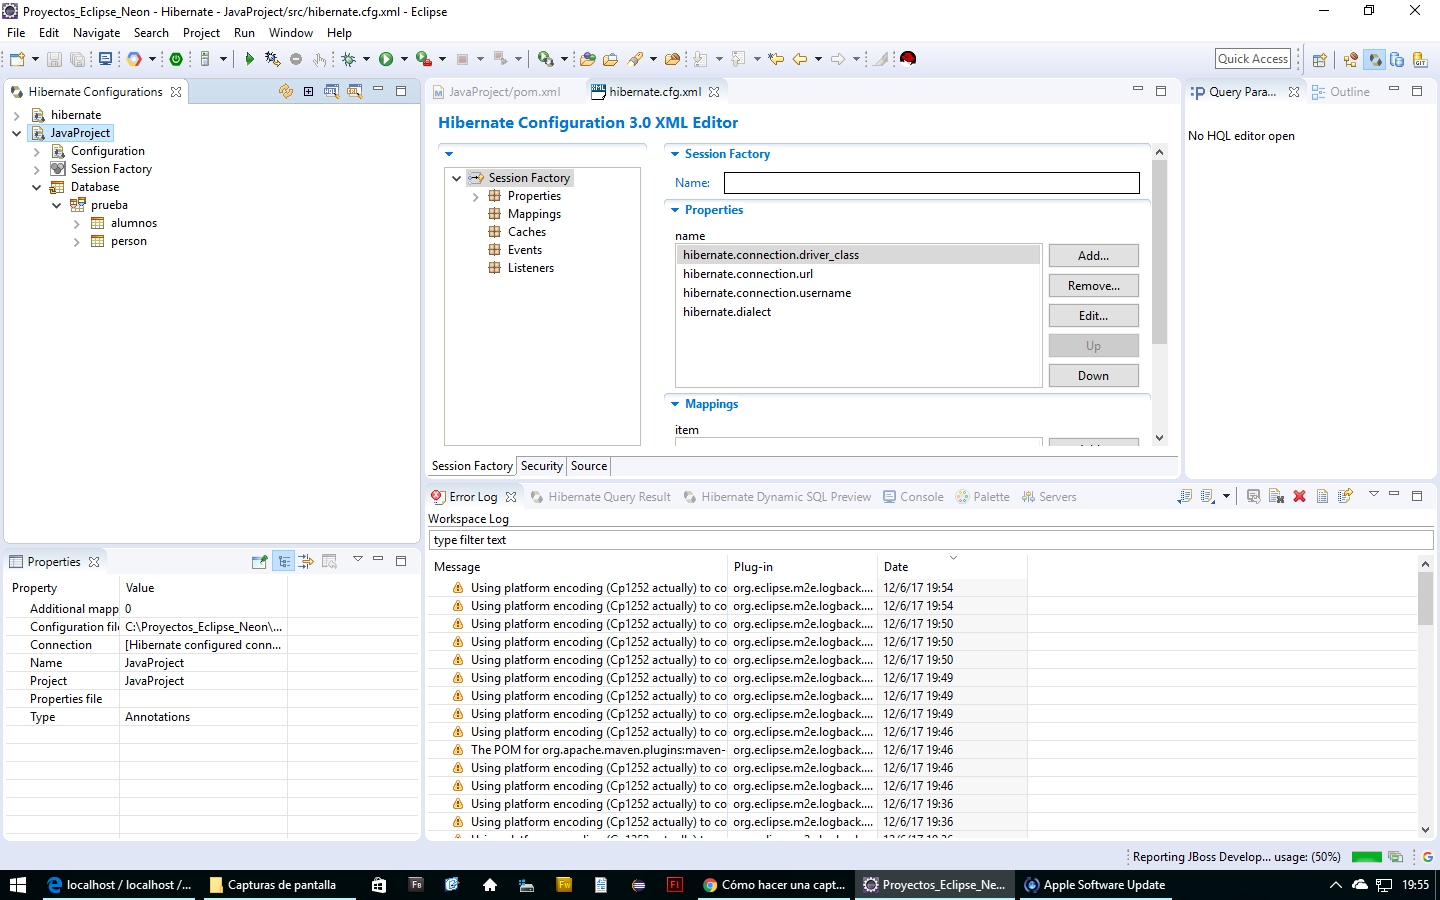Switch to the Java EE perspective icon

tap(1351, 60)
